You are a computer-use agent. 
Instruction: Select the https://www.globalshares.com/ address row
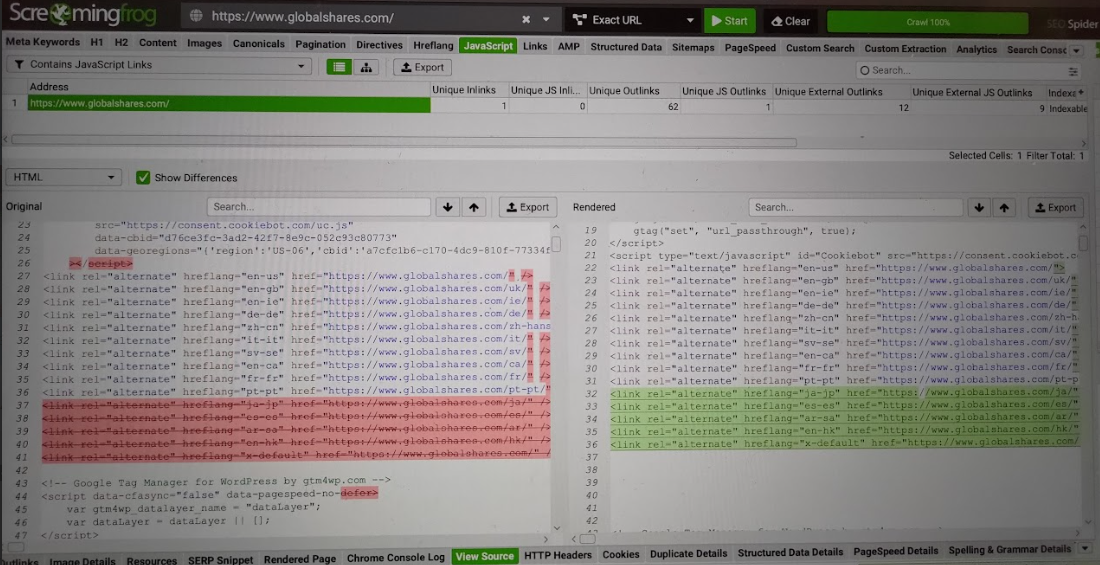coord(228,104)
